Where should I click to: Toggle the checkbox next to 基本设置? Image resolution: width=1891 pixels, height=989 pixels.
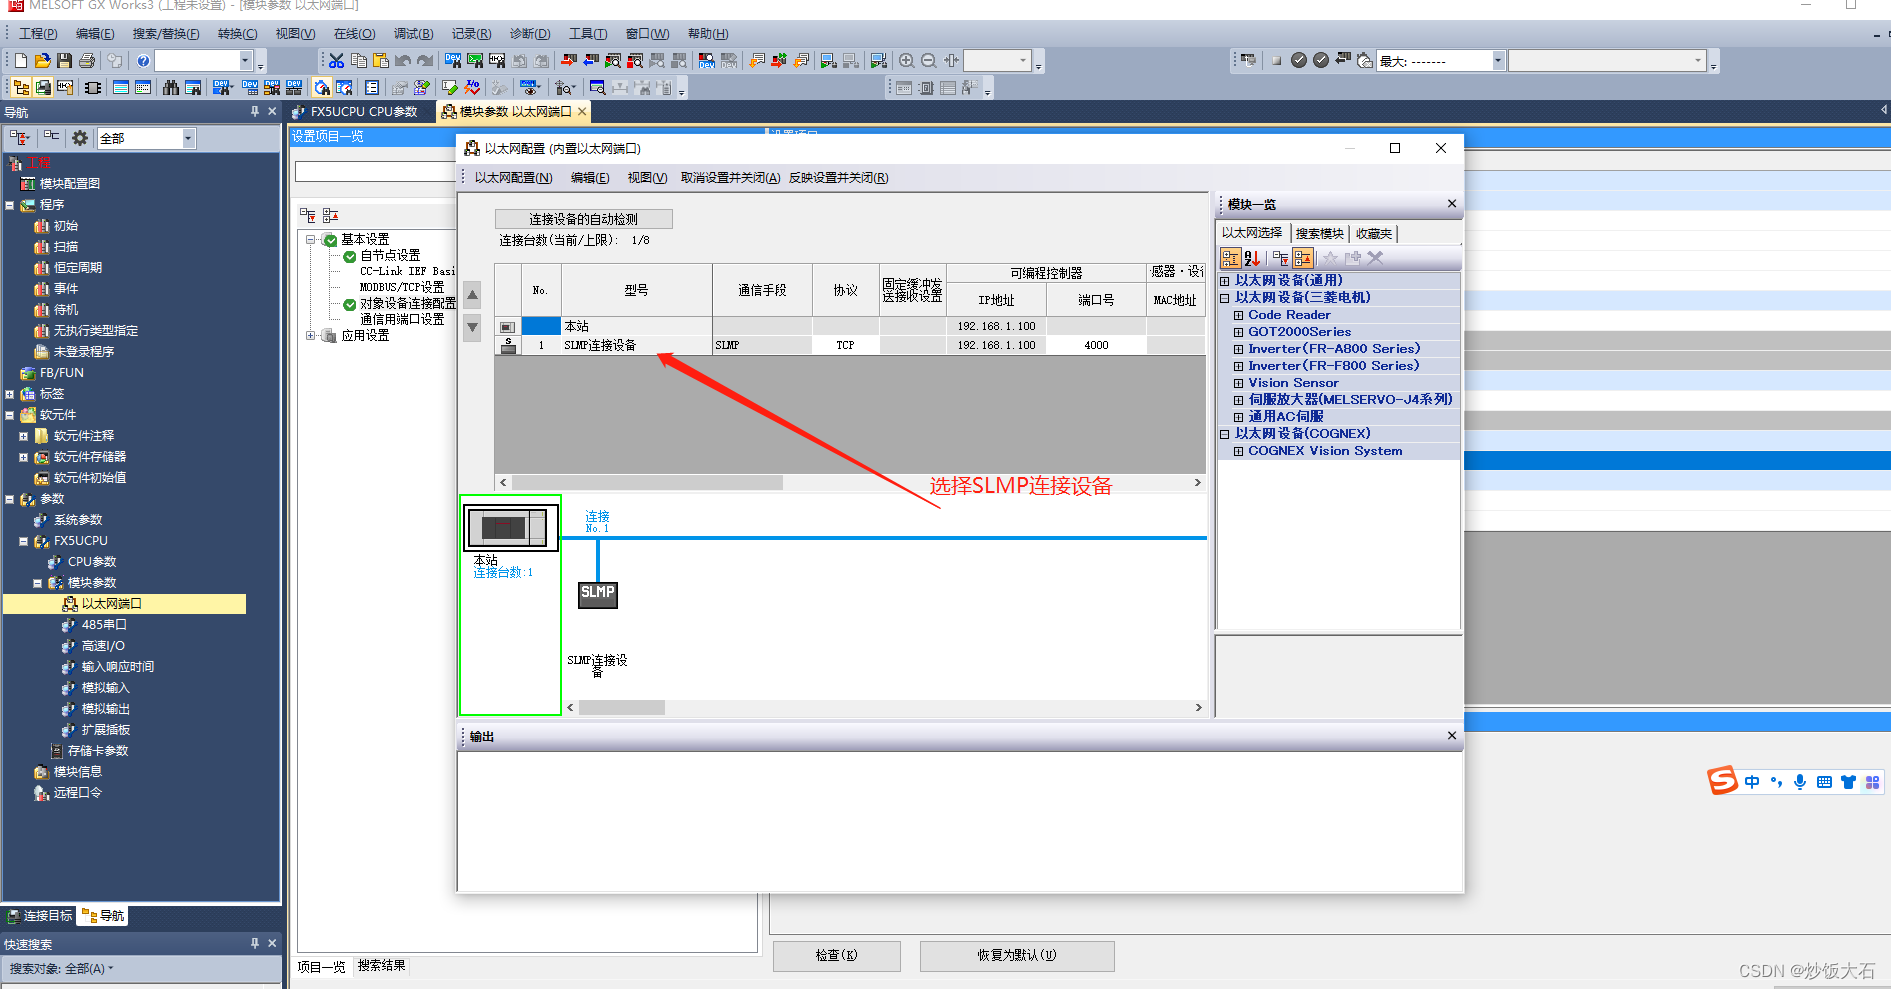point(331,239)
